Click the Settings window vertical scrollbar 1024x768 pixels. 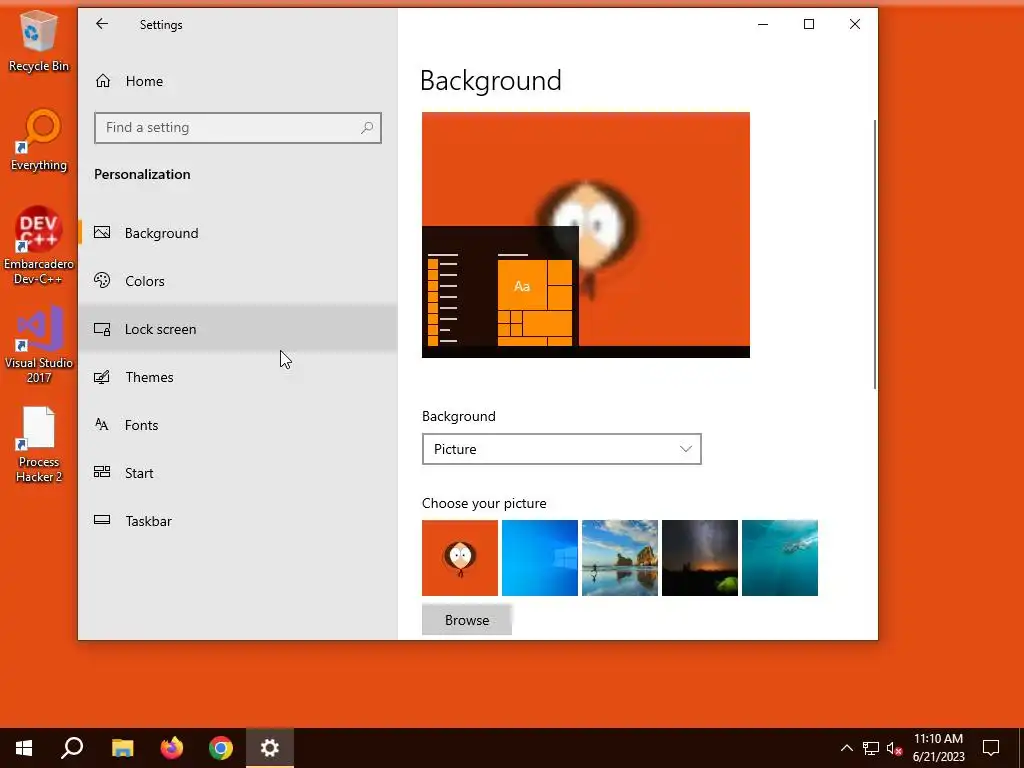point(874,255)
